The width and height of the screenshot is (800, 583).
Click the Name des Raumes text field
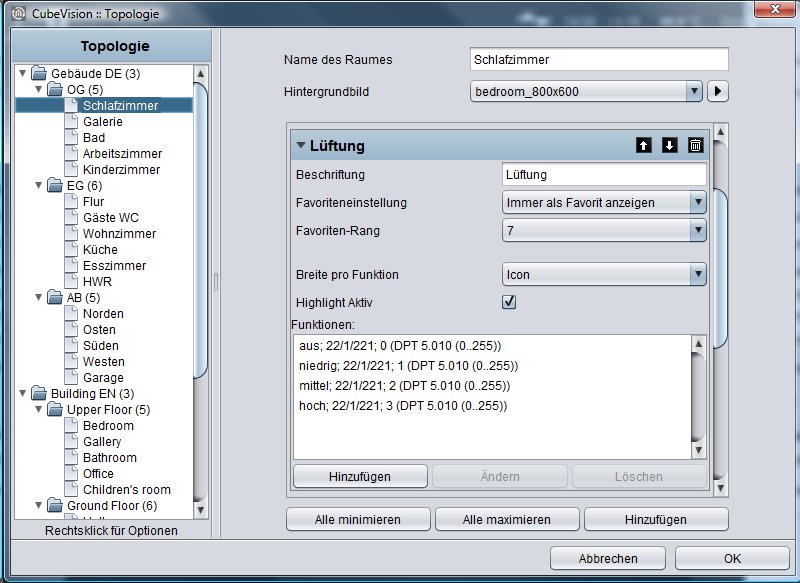coord(599,60)
